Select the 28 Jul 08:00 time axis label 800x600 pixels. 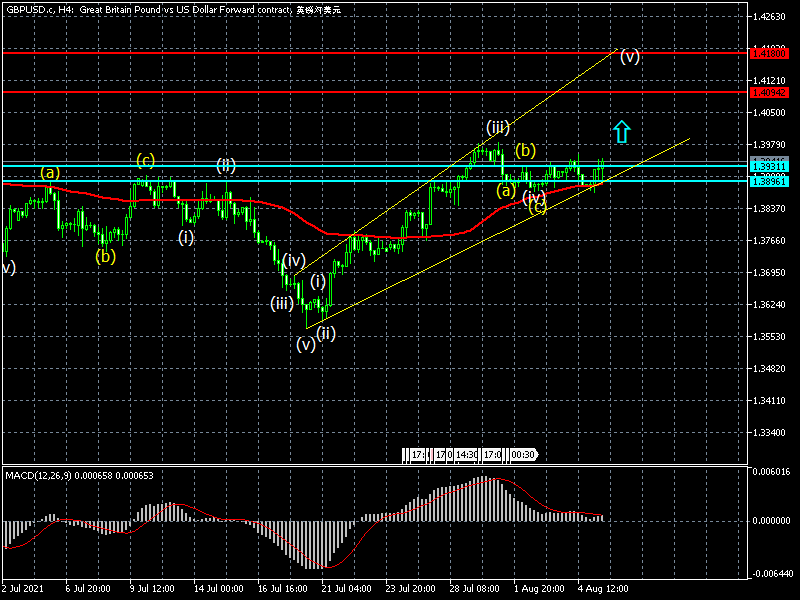(476, 589)
